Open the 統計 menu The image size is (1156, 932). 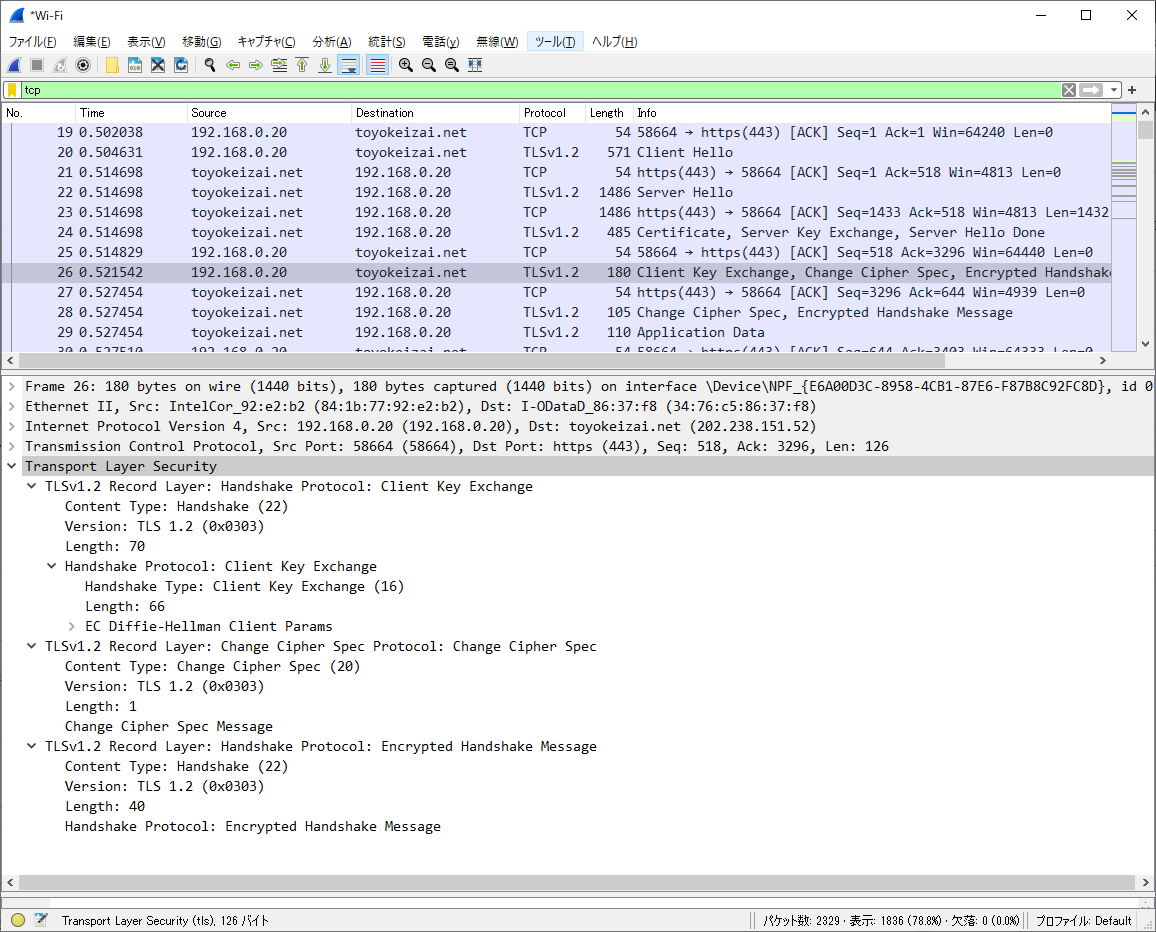[x=387, y=41]
